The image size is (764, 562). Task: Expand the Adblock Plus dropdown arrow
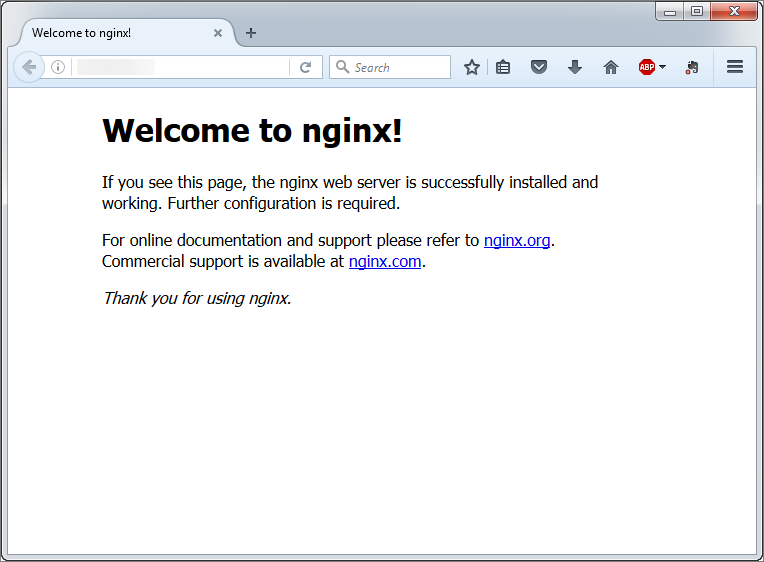663,67
